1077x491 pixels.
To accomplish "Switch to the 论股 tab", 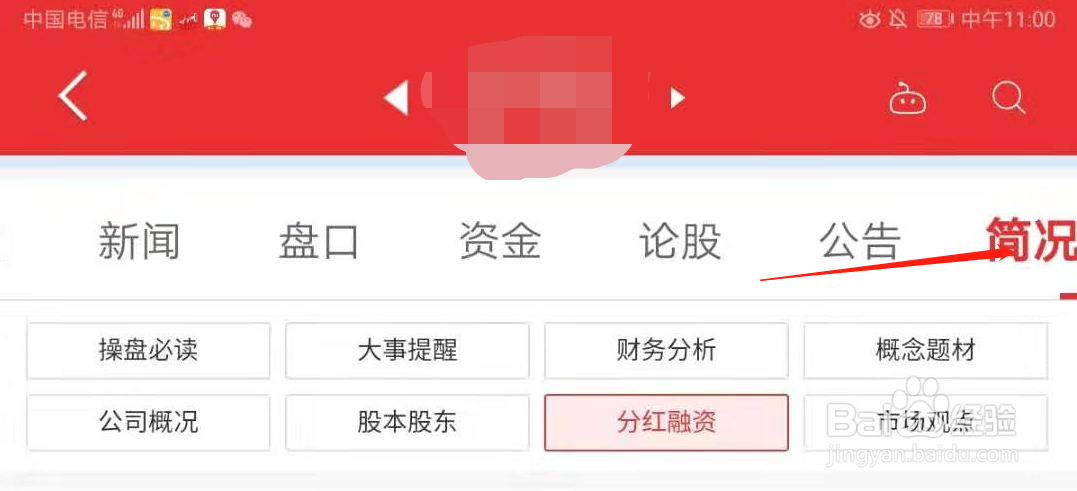I will pos(680,242).
